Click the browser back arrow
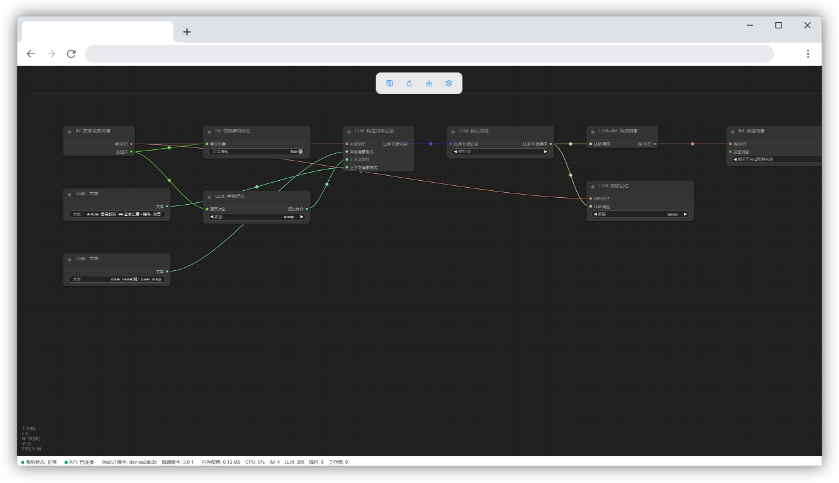This screenshot has width=839, height=483. tap(30, 54)
